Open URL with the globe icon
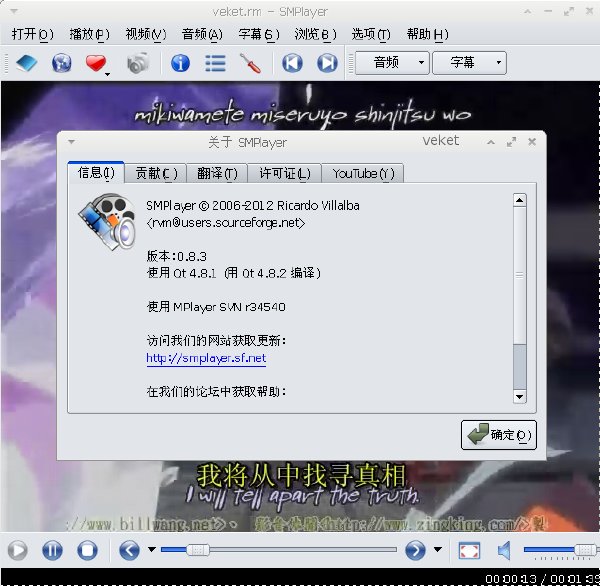This screenshot has height=586, width=600. [x=62, y=63]
